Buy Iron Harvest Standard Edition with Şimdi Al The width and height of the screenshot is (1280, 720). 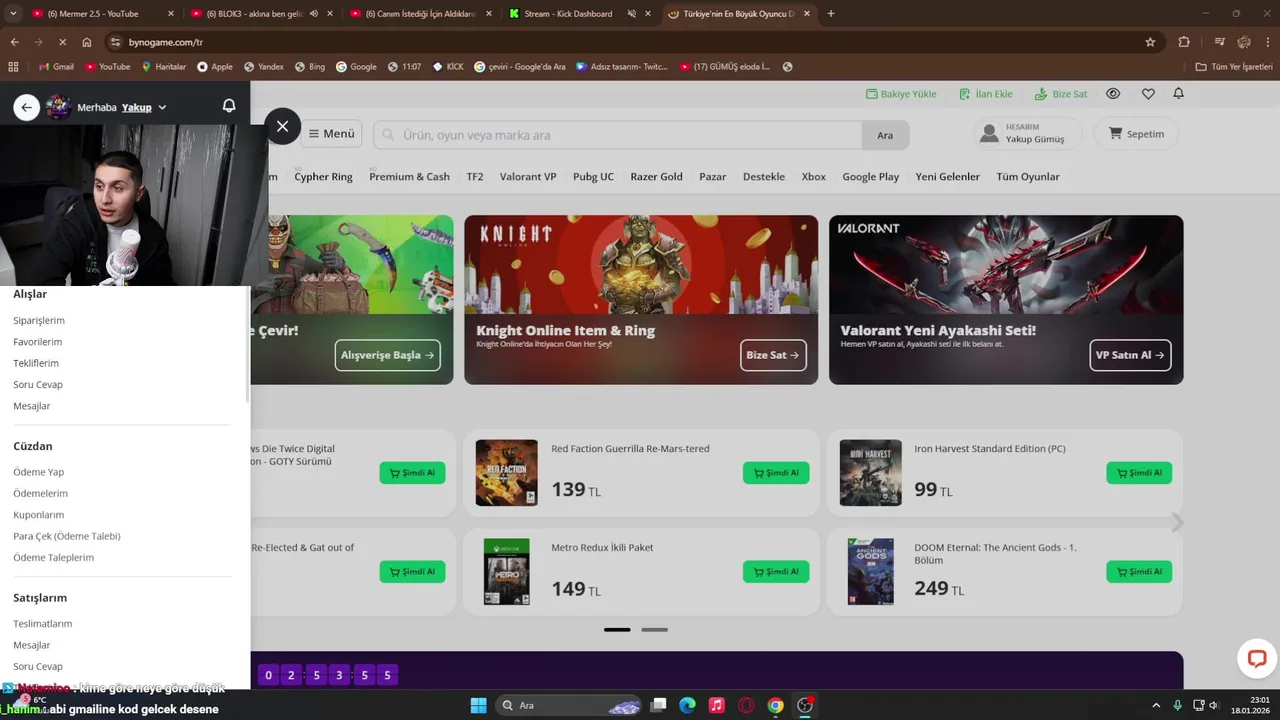tap(1139, 473)
